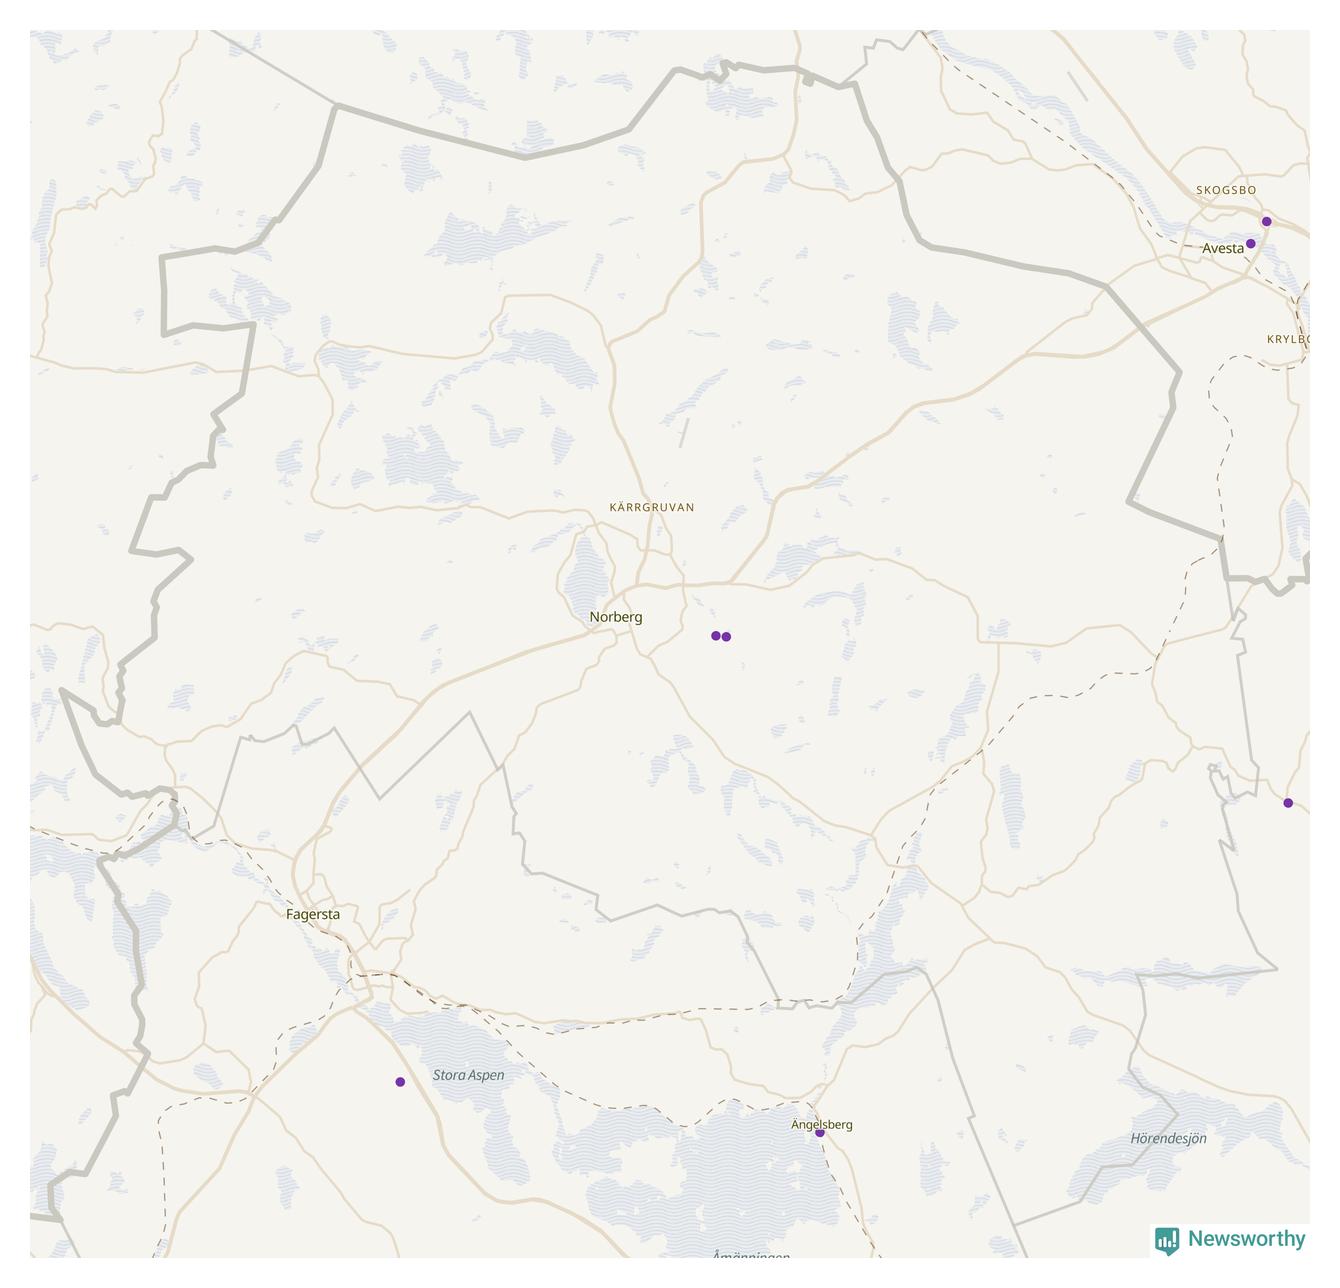Screen dimensions: 1340x1288
Task: Click the Skogsbo locality label
Action: click(1226, 190)
